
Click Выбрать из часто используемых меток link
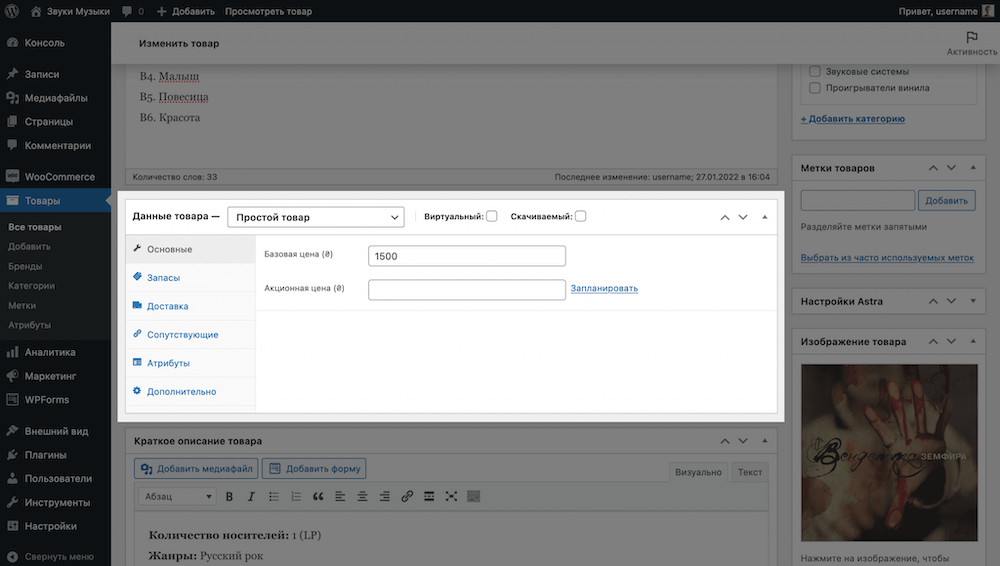[887, 258]
